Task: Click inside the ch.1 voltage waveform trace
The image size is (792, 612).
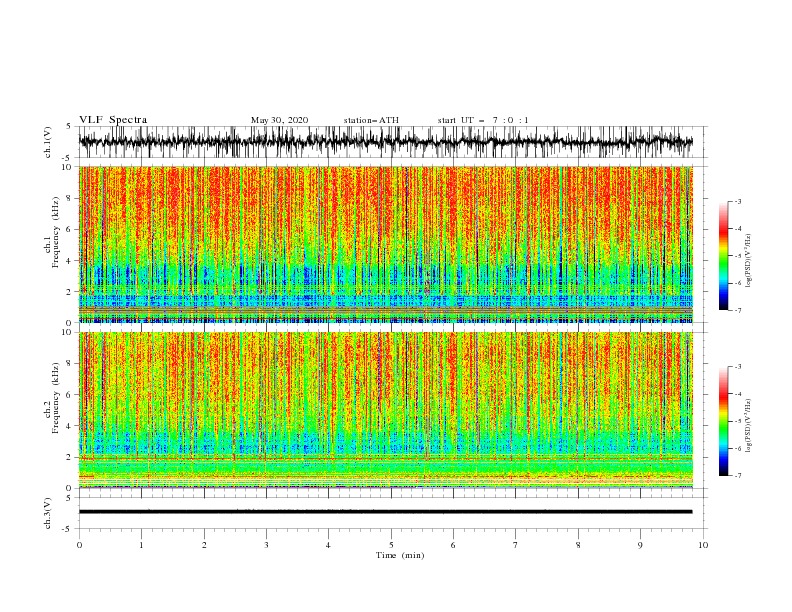Action: [385, 142]
